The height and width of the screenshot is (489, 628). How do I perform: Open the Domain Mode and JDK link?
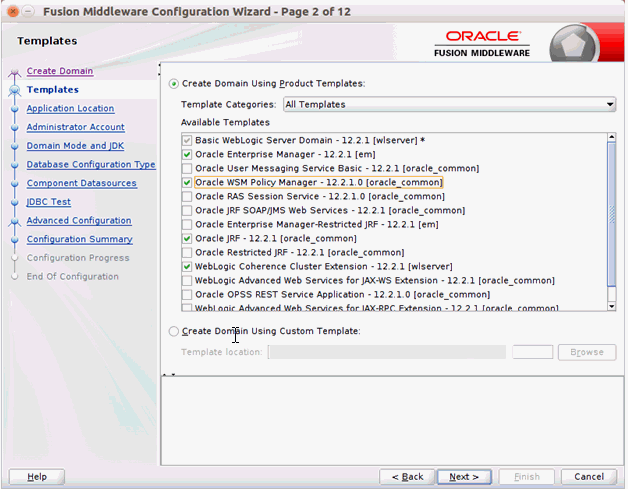(x=75, y=146)
